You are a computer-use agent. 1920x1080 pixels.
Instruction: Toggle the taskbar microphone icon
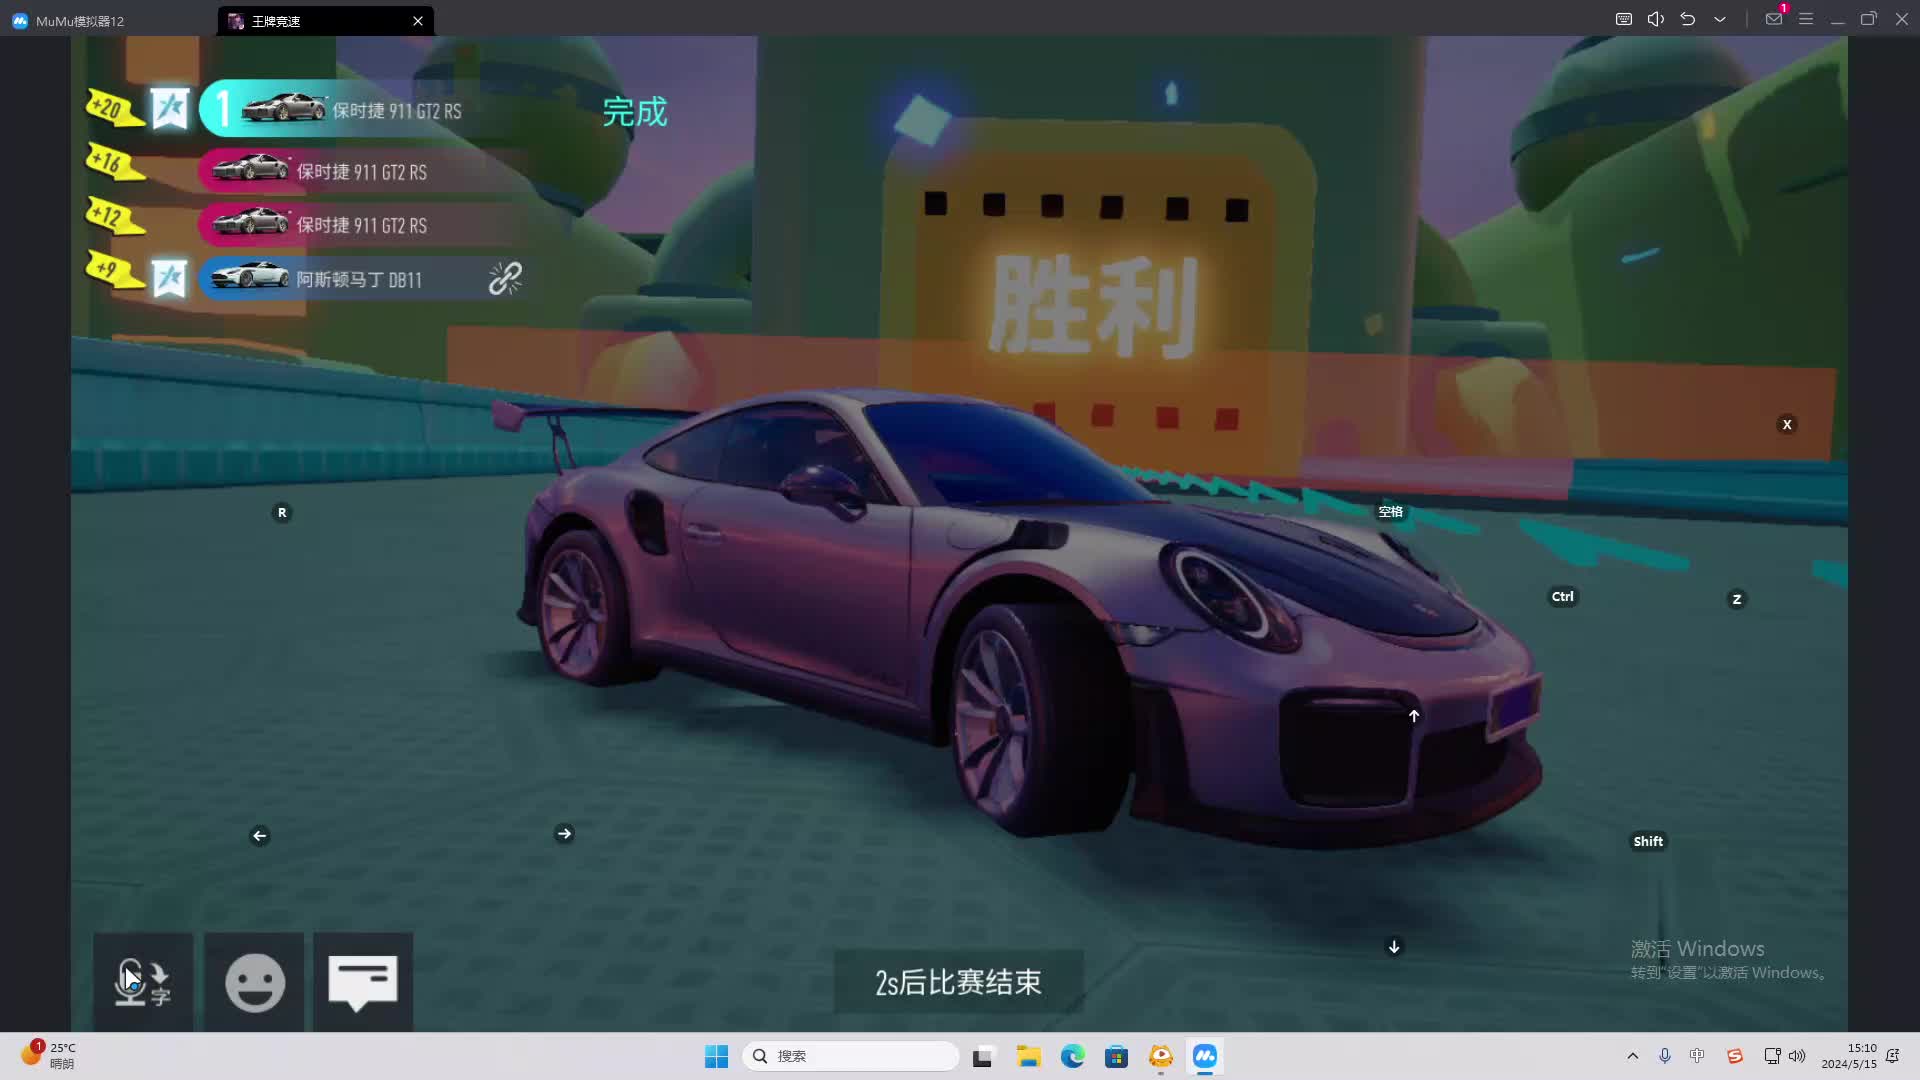click(1665, 1056)
